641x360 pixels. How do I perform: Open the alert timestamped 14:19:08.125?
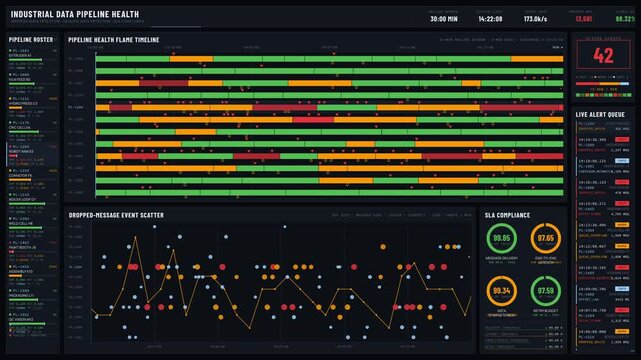click(603, 166)
